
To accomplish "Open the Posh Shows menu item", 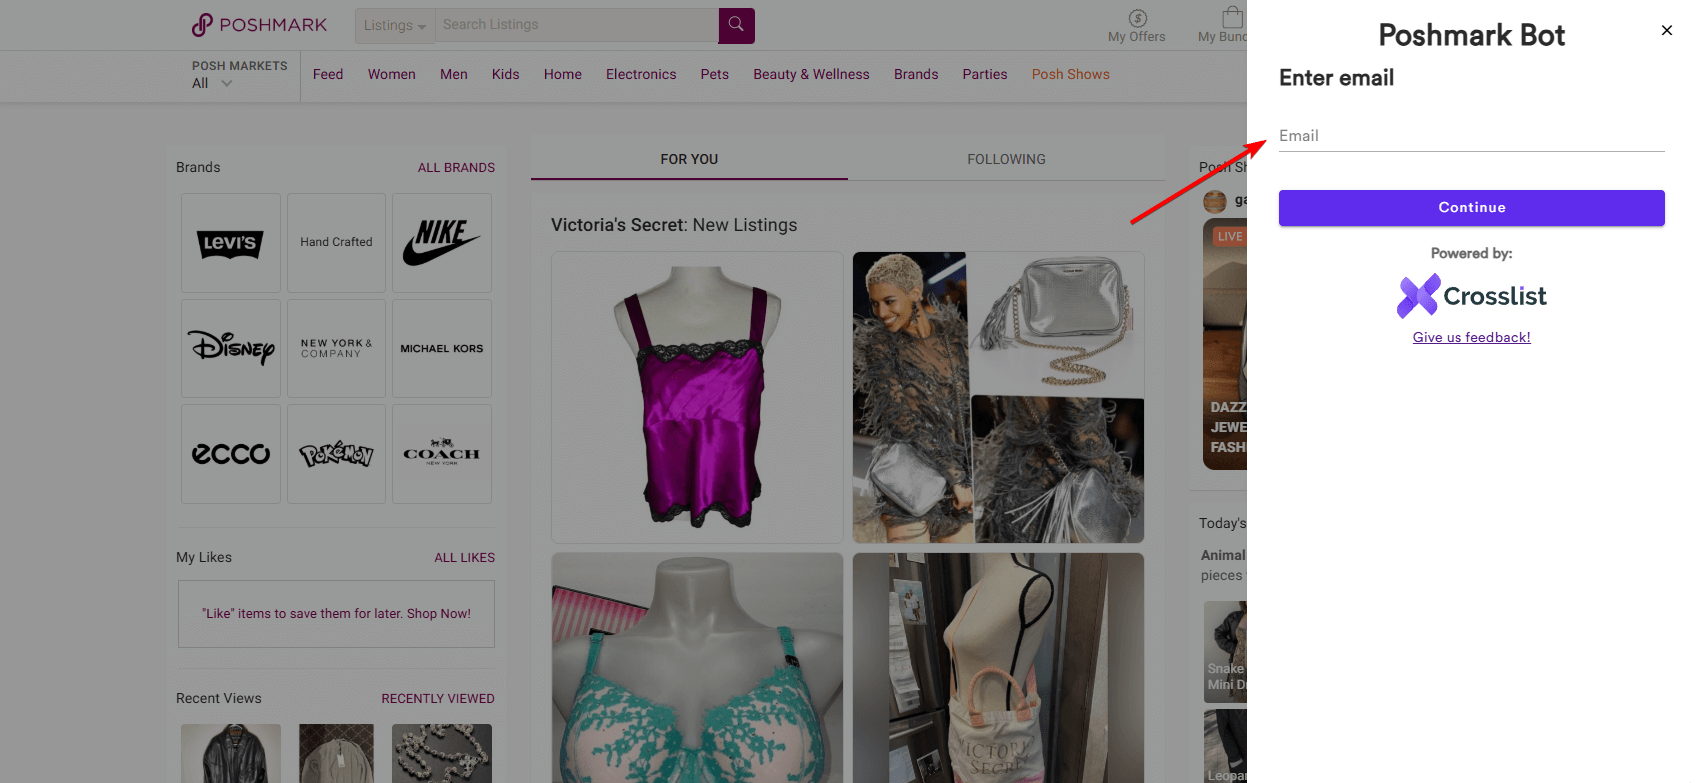I will coord(1070,74).
